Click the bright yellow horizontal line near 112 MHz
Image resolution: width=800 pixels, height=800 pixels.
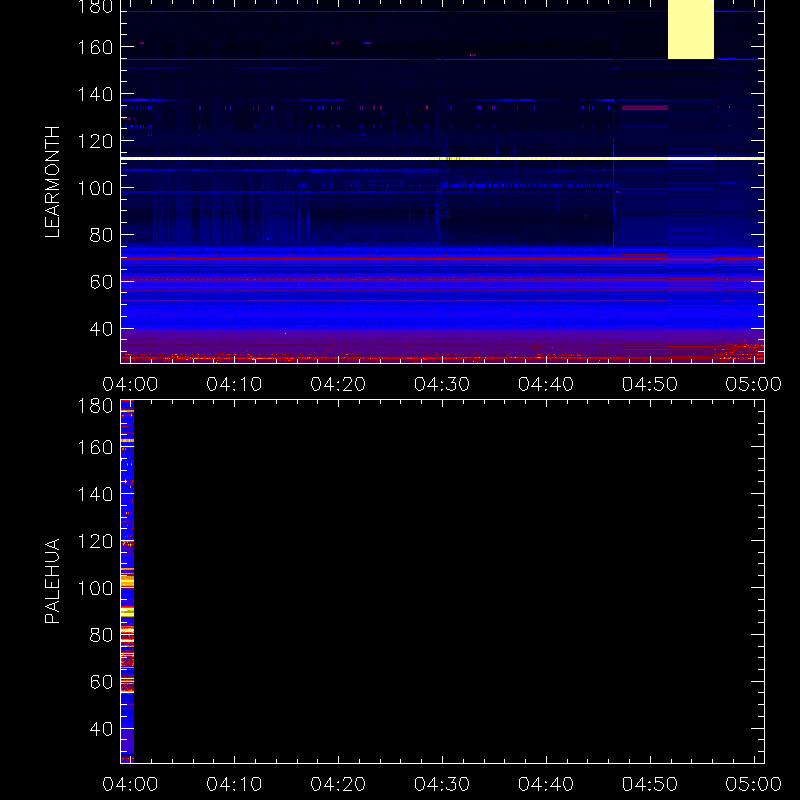(442, 159)
